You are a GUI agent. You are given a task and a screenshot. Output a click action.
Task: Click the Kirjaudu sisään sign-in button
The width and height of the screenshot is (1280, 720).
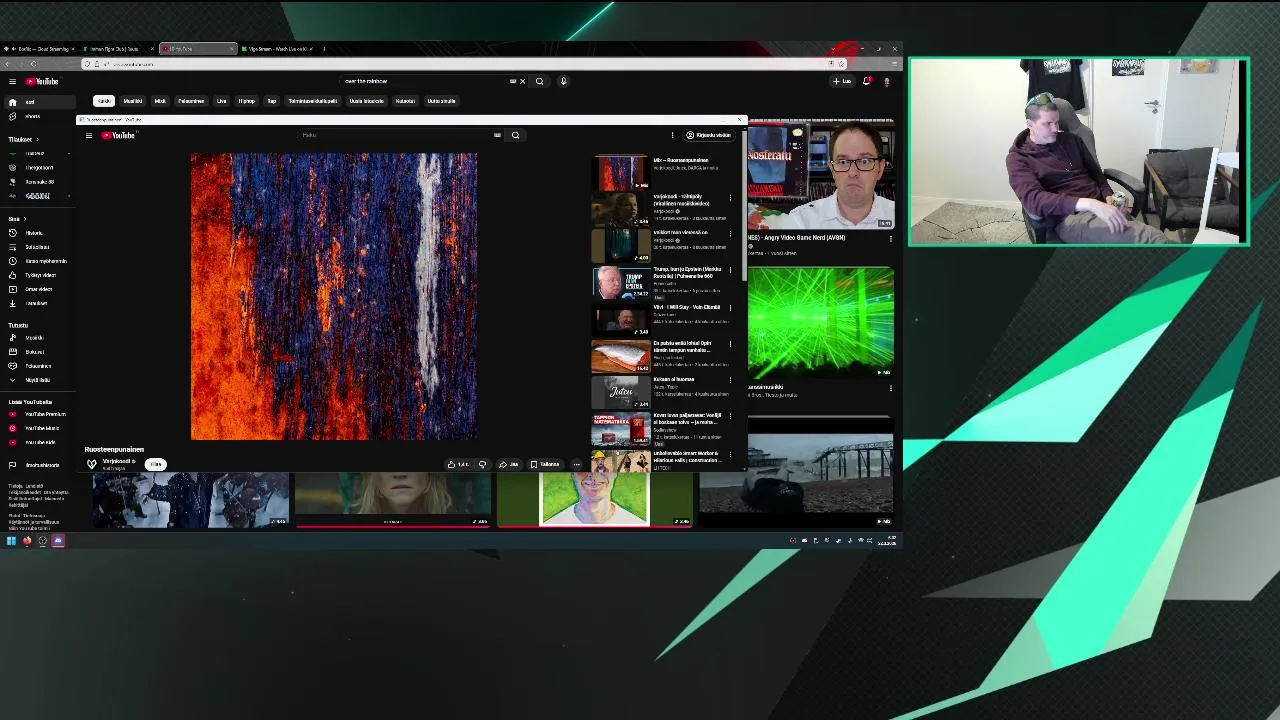pos(709,135)
